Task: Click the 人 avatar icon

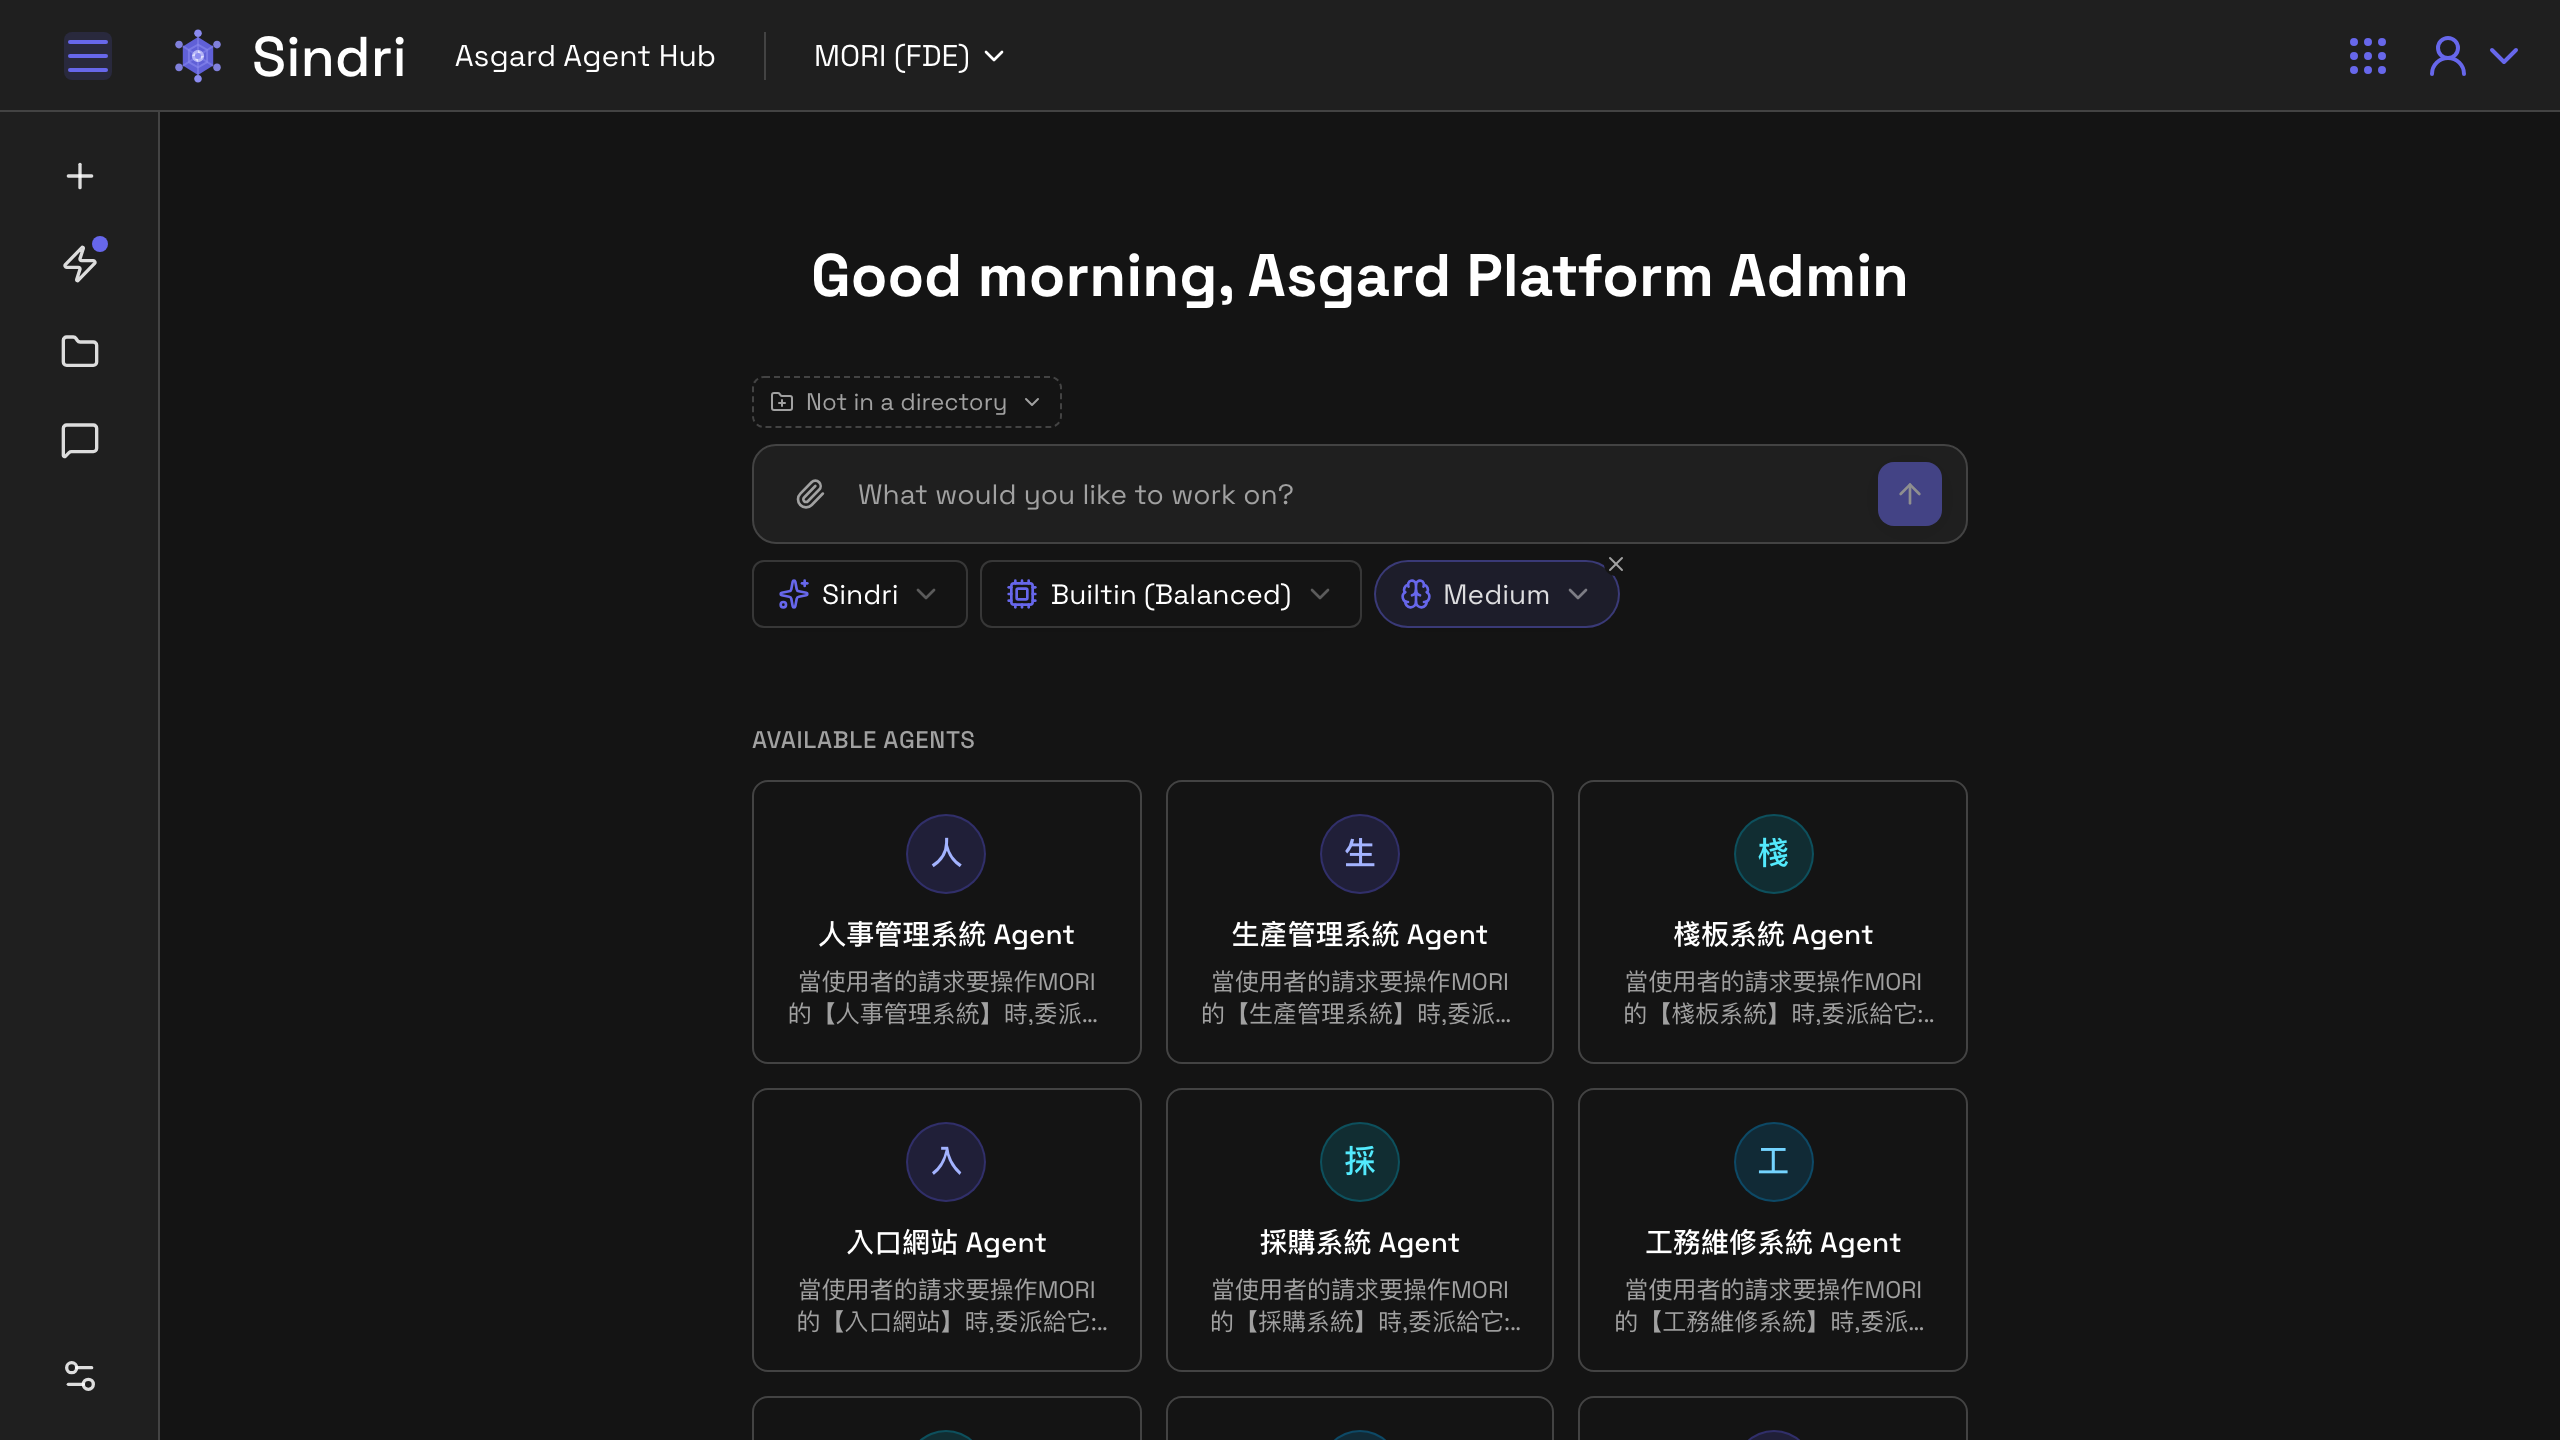Action: (x=946, y=853)
